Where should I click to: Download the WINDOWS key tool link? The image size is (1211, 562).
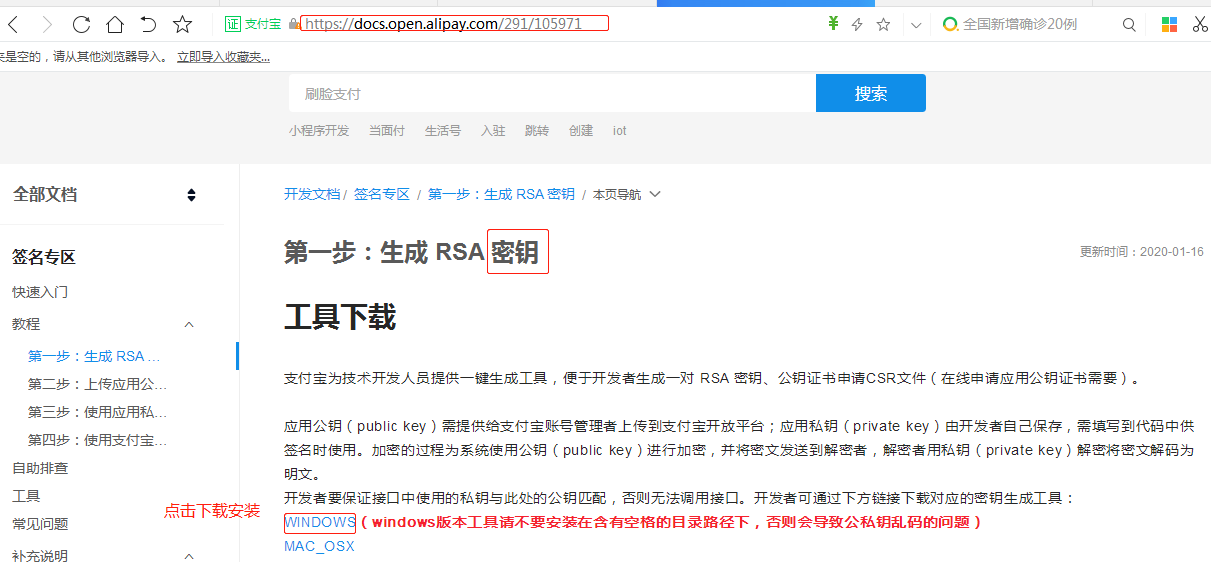point(320,522)
